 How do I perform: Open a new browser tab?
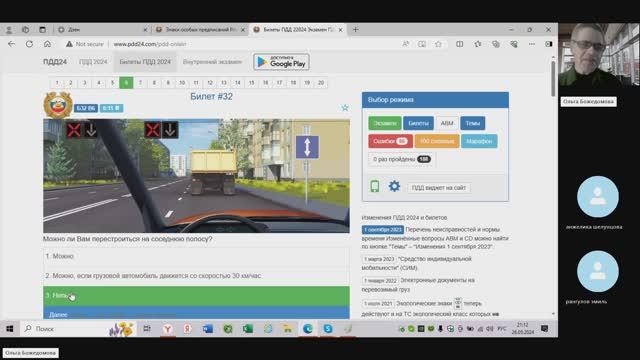click(x=356, y=29)
